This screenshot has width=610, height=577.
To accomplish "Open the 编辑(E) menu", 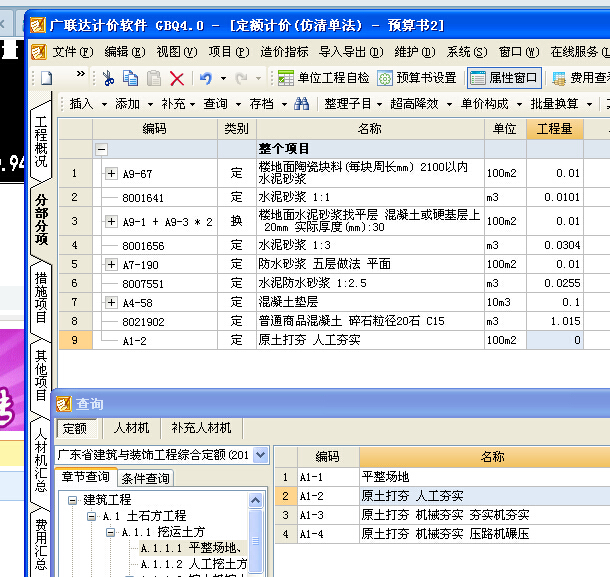I will (x=125, y=52).
